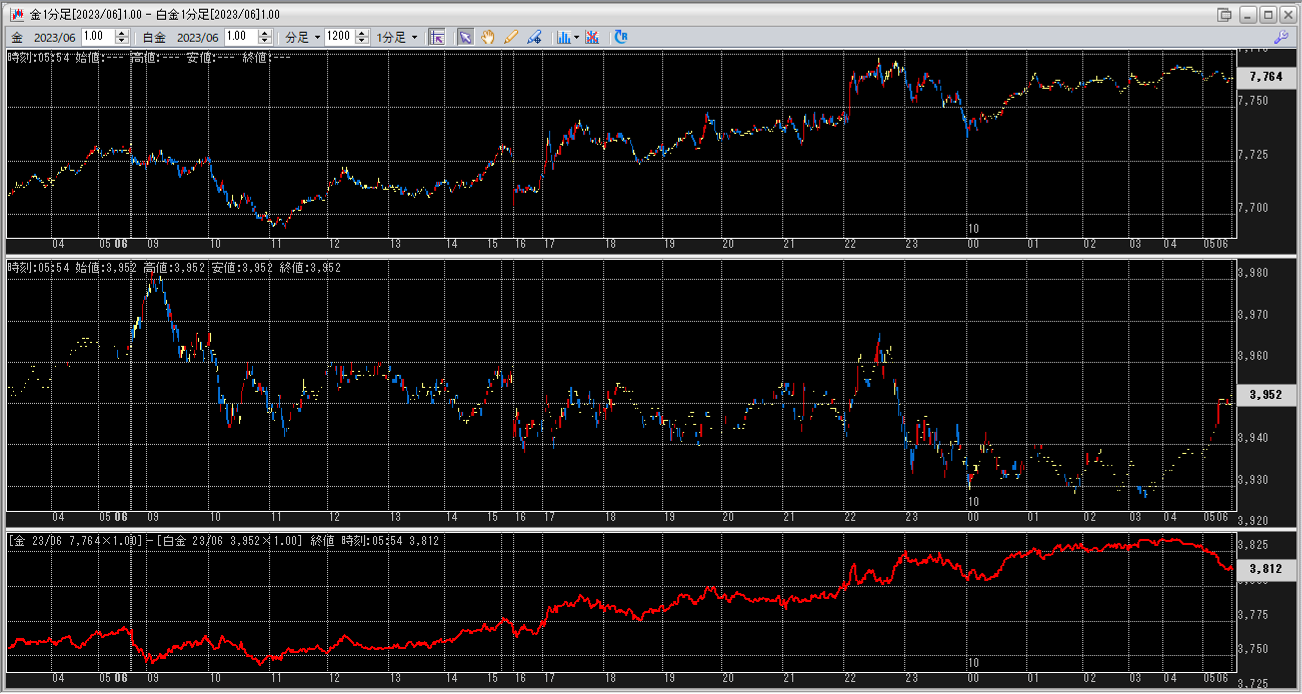
Task: Select the pencil trendline drawing tool
Action: click(x=511, y=37)
